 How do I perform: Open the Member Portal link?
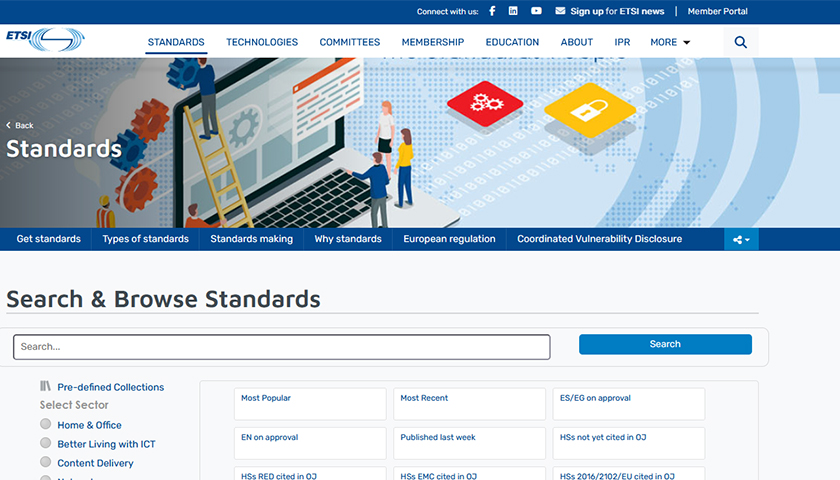pos(717,11)
